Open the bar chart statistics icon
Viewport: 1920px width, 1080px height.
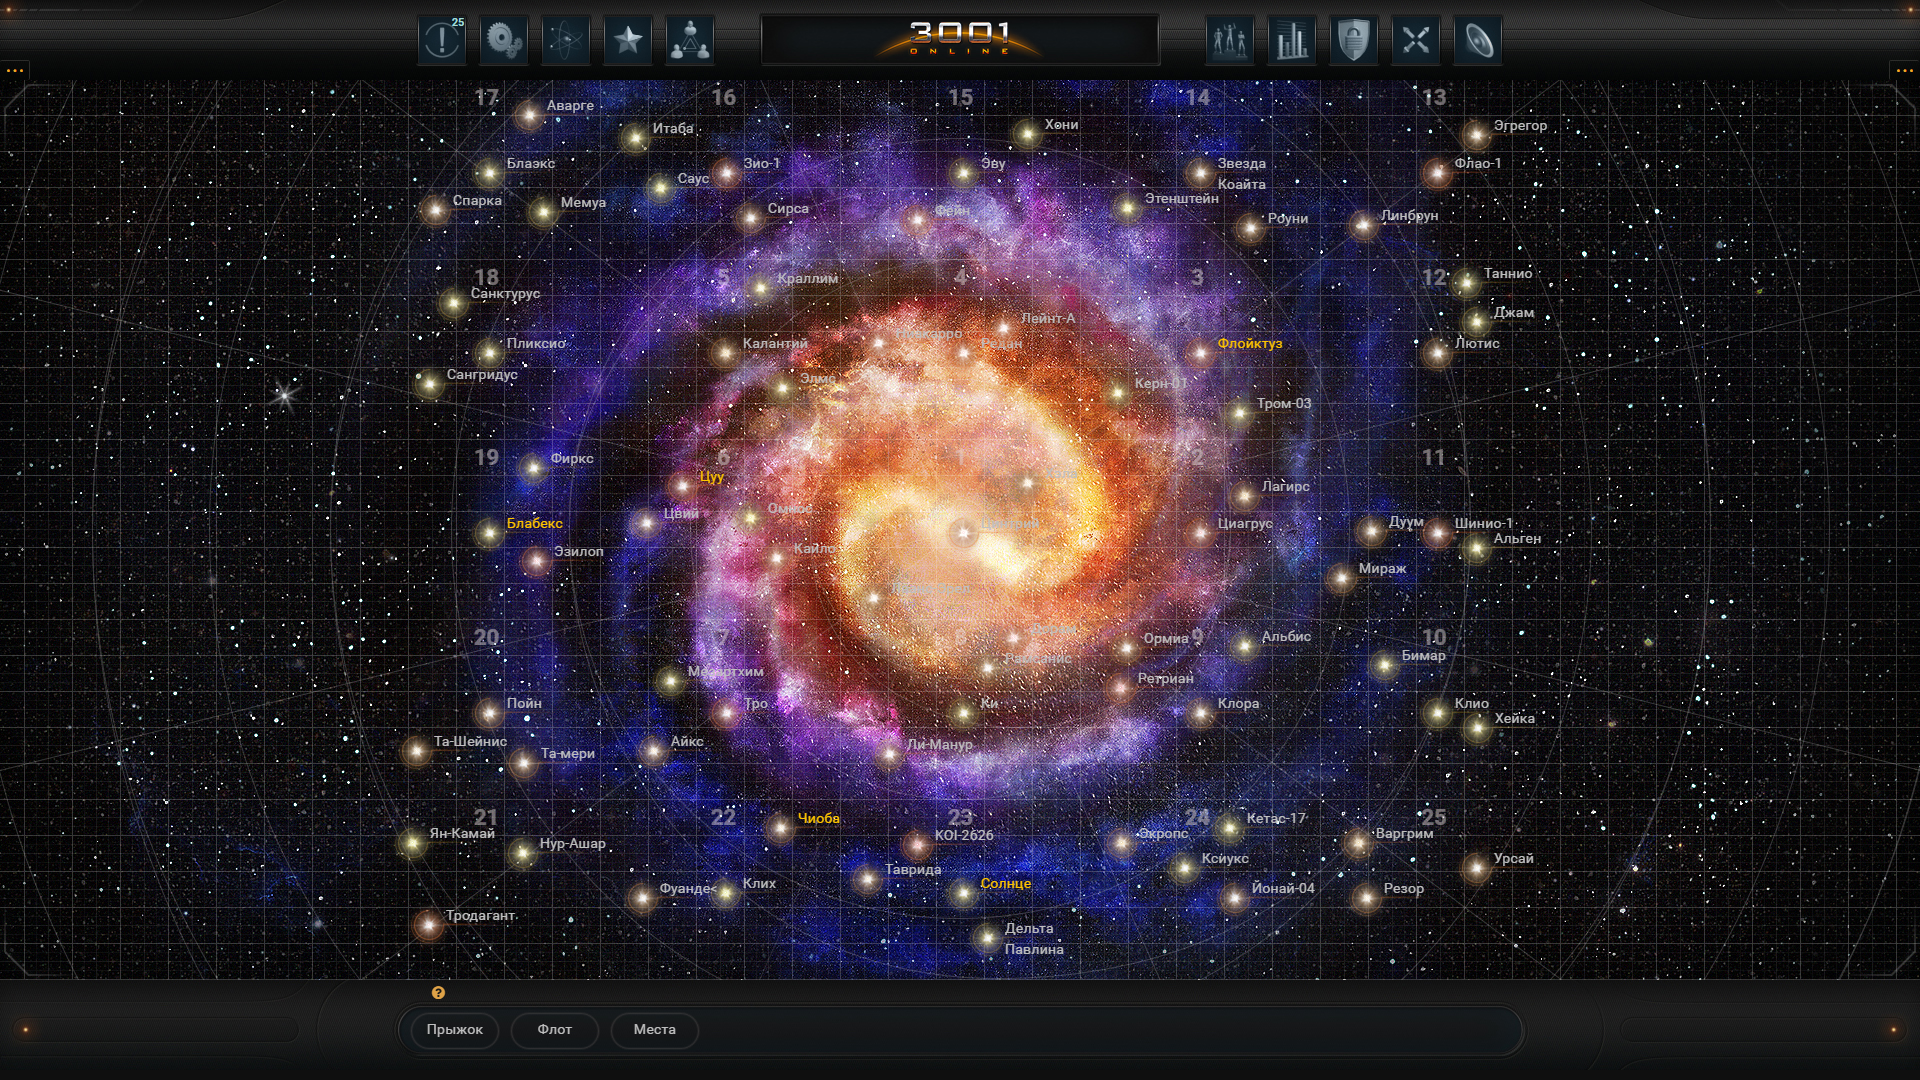pos(1291,40)
